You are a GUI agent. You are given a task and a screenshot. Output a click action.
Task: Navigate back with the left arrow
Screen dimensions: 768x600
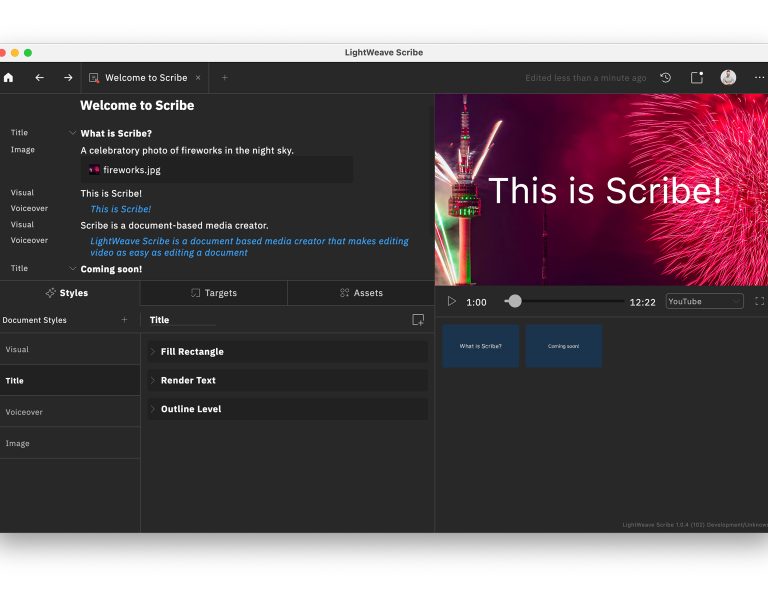coord(39,78)
